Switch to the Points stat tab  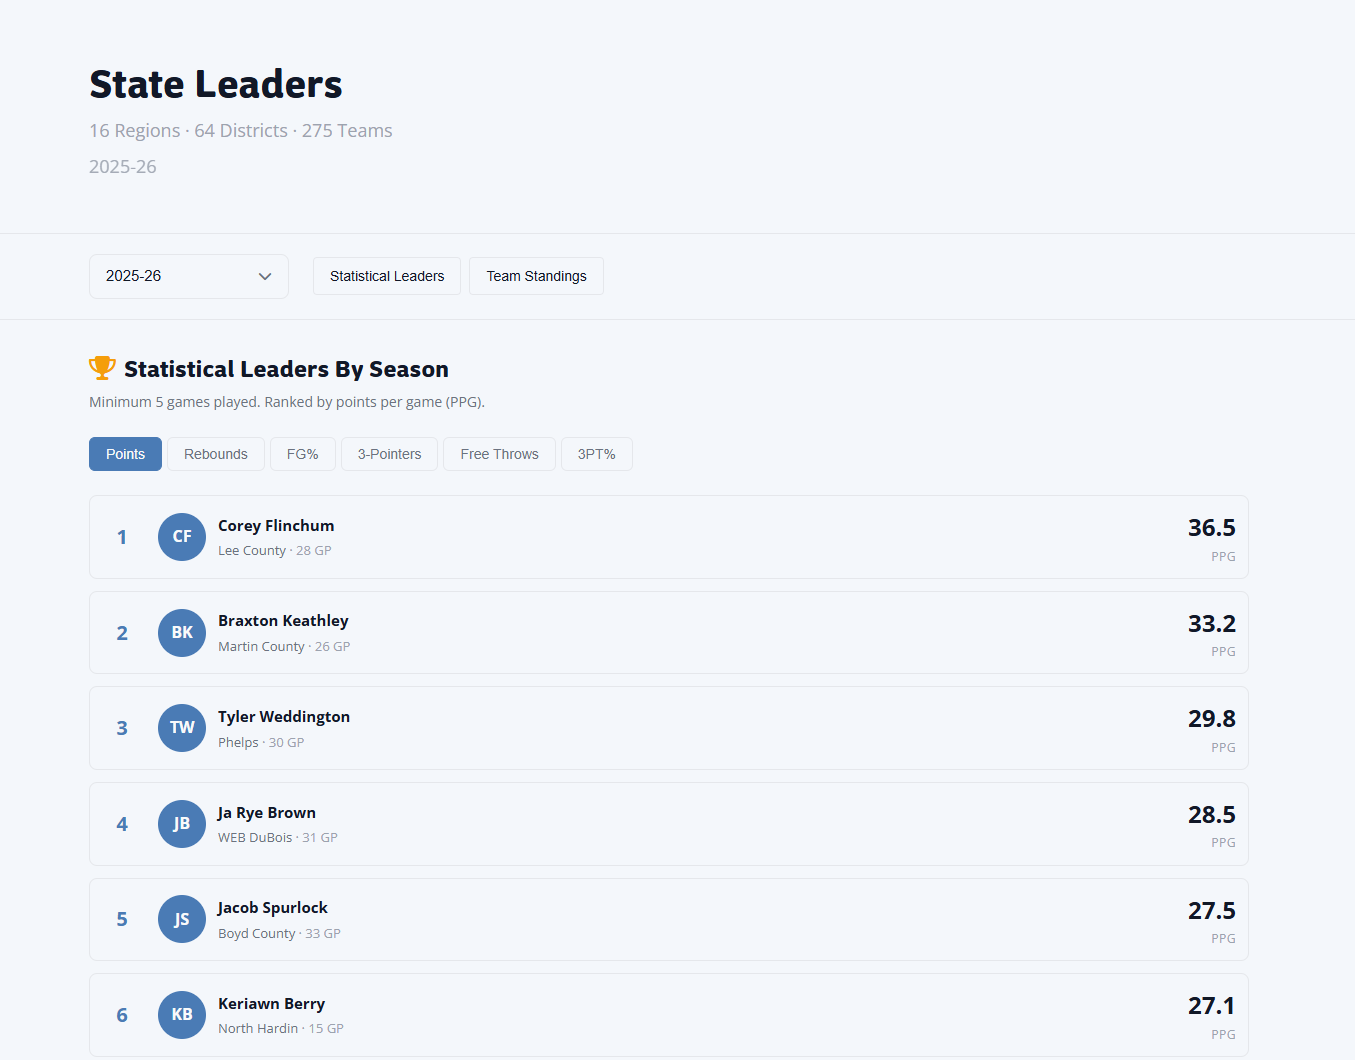point(125,454)
